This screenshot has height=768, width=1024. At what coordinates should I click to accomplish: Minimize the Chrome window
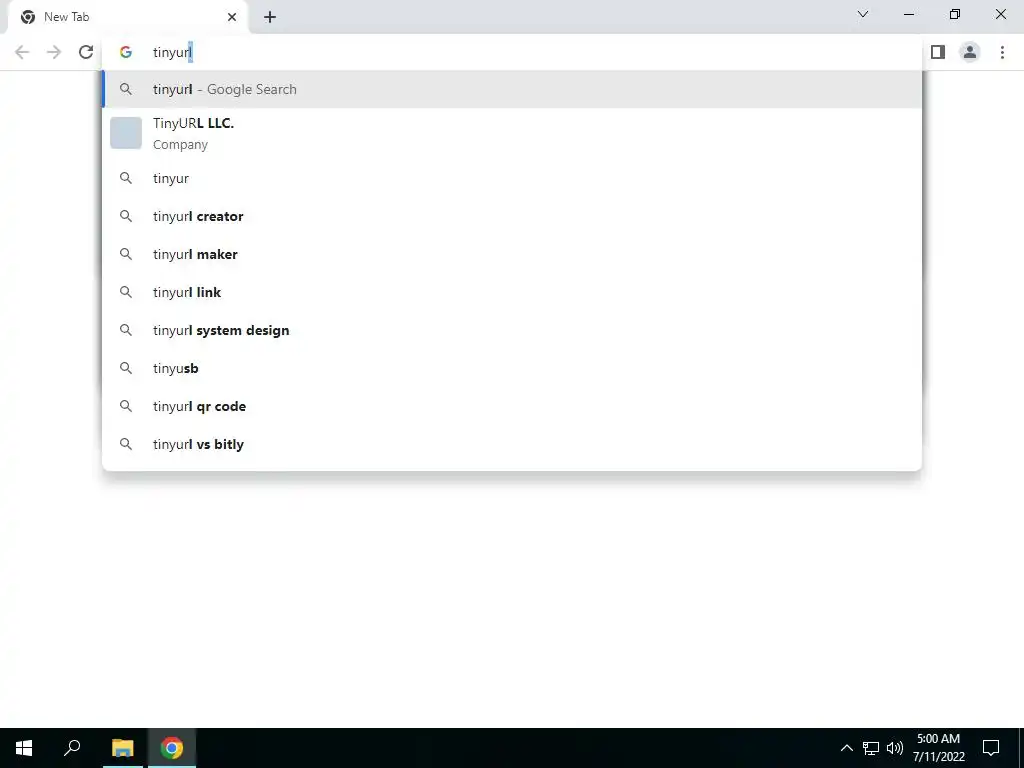click(909, 14)
